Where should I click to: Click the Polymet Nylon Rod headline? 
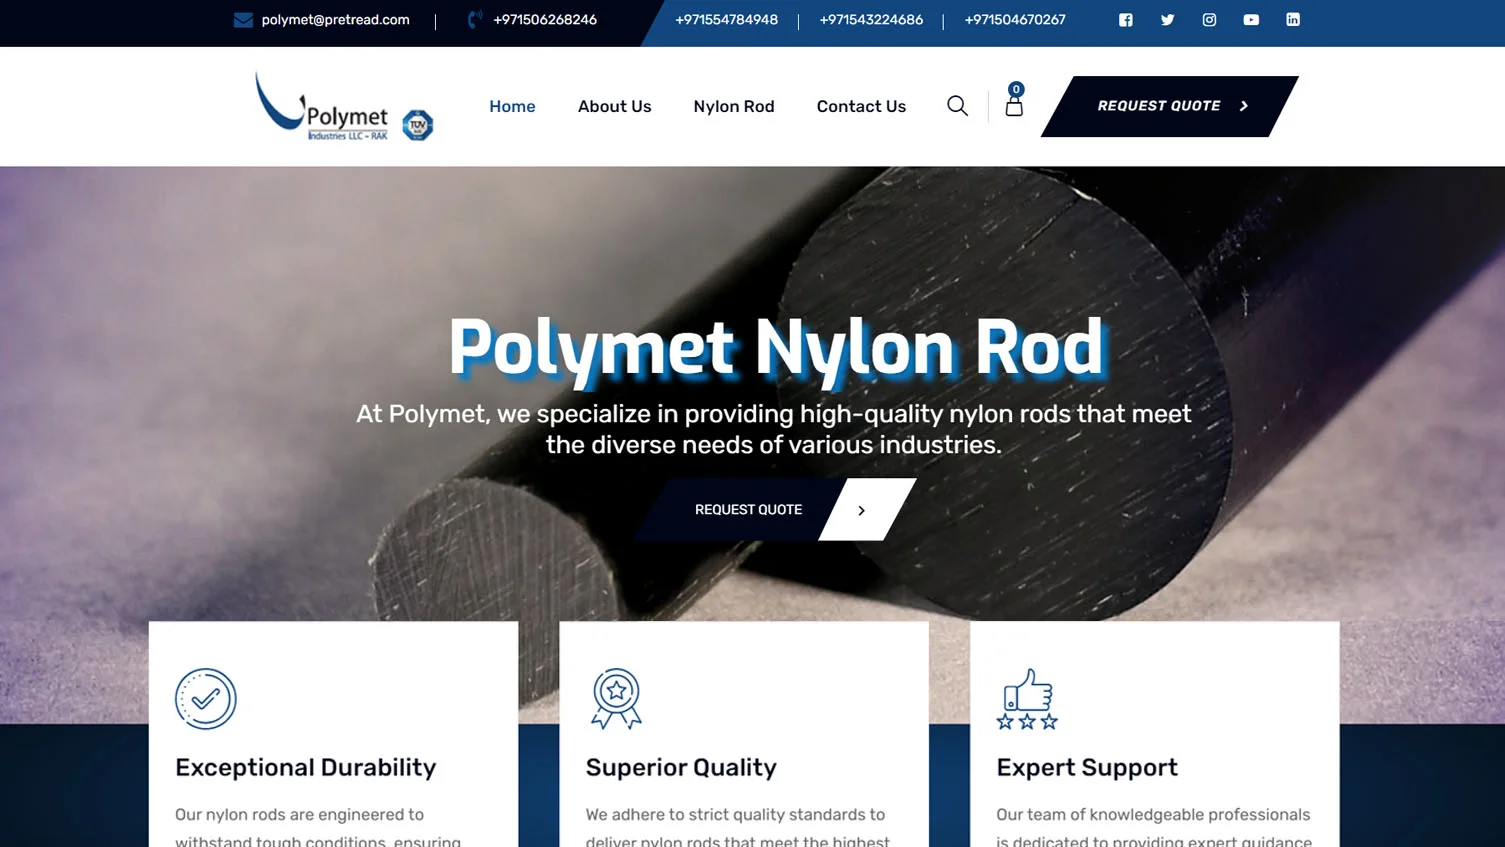(775, 348)
